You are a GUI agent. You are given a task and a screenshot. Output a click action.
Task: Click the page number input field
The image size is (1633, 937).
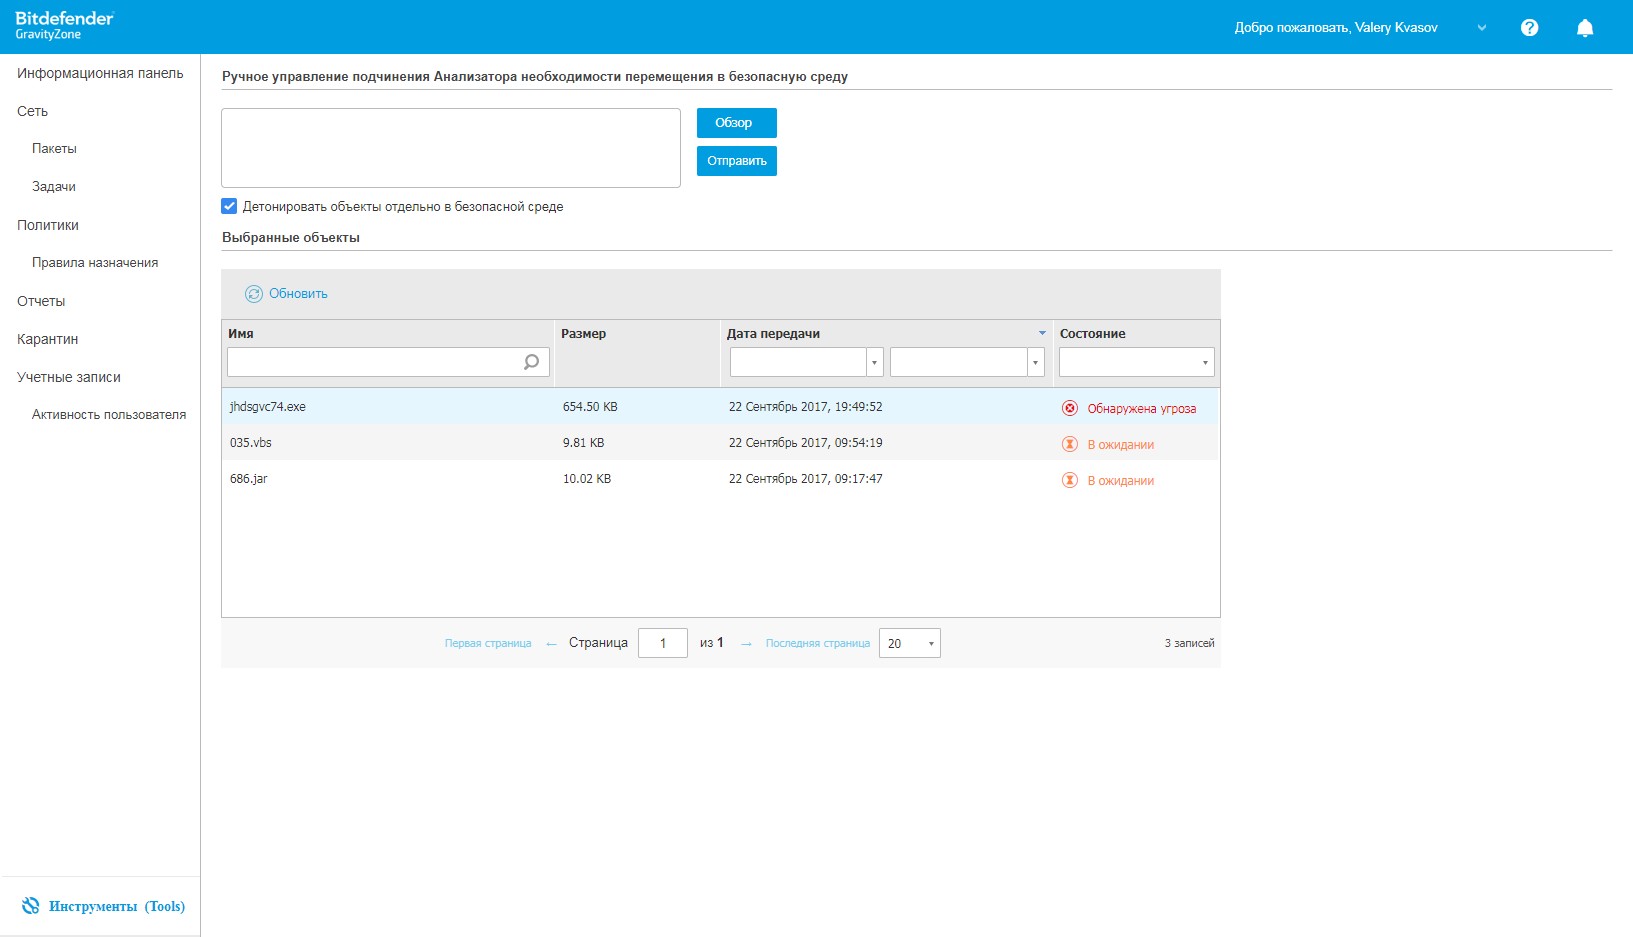click(x=662, y=643)
